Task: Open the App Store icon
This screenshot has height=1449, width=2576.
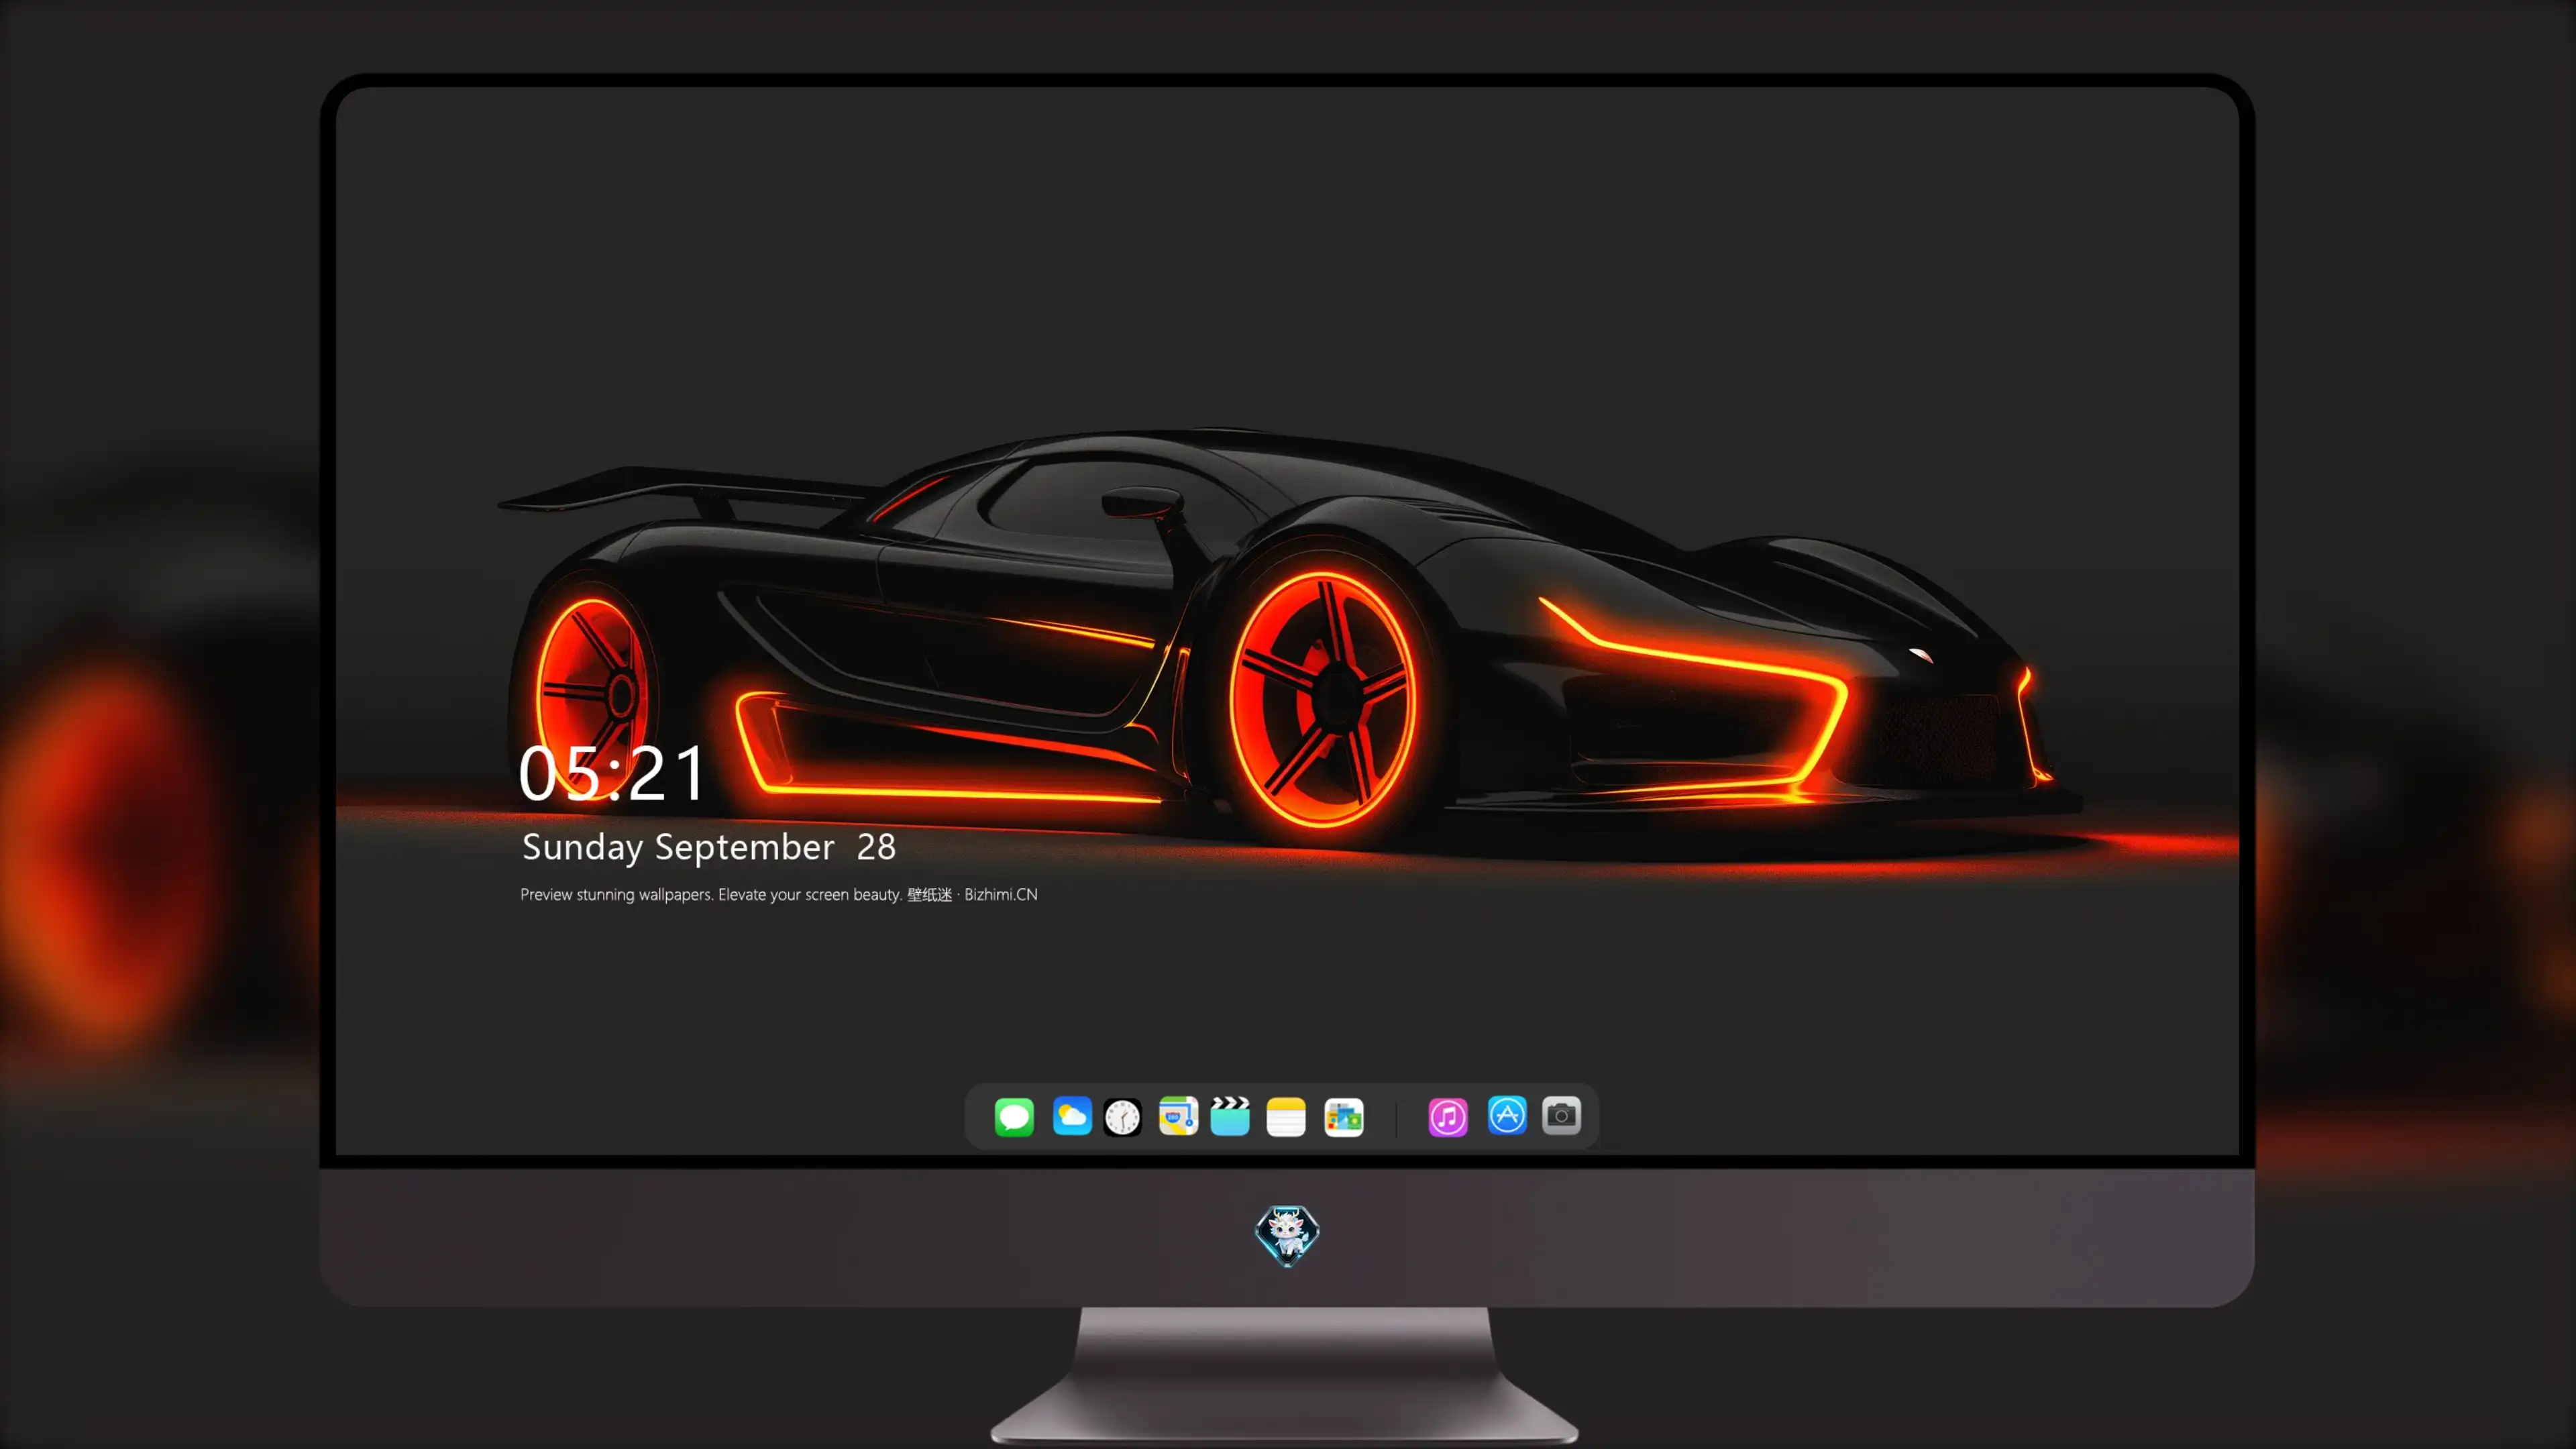Action: [1507, 1115]
